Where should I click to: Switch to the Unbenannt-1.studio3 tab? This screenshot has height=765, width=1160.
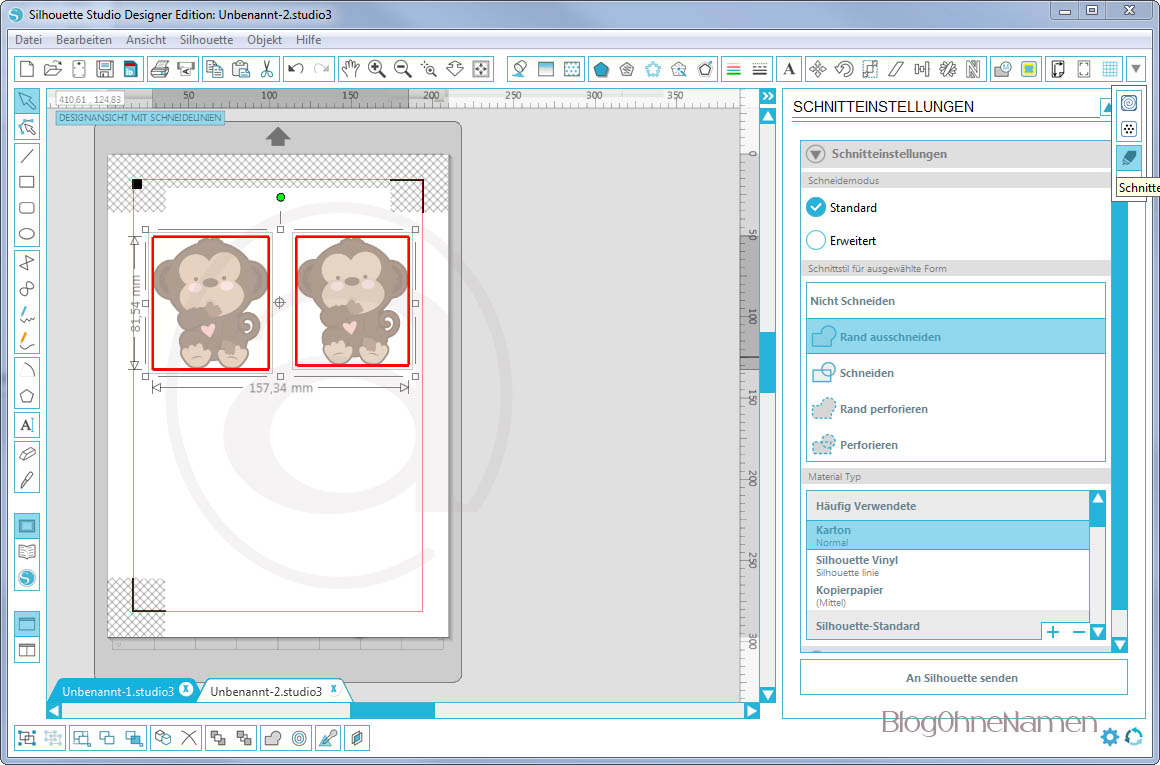tap(118, 691)
